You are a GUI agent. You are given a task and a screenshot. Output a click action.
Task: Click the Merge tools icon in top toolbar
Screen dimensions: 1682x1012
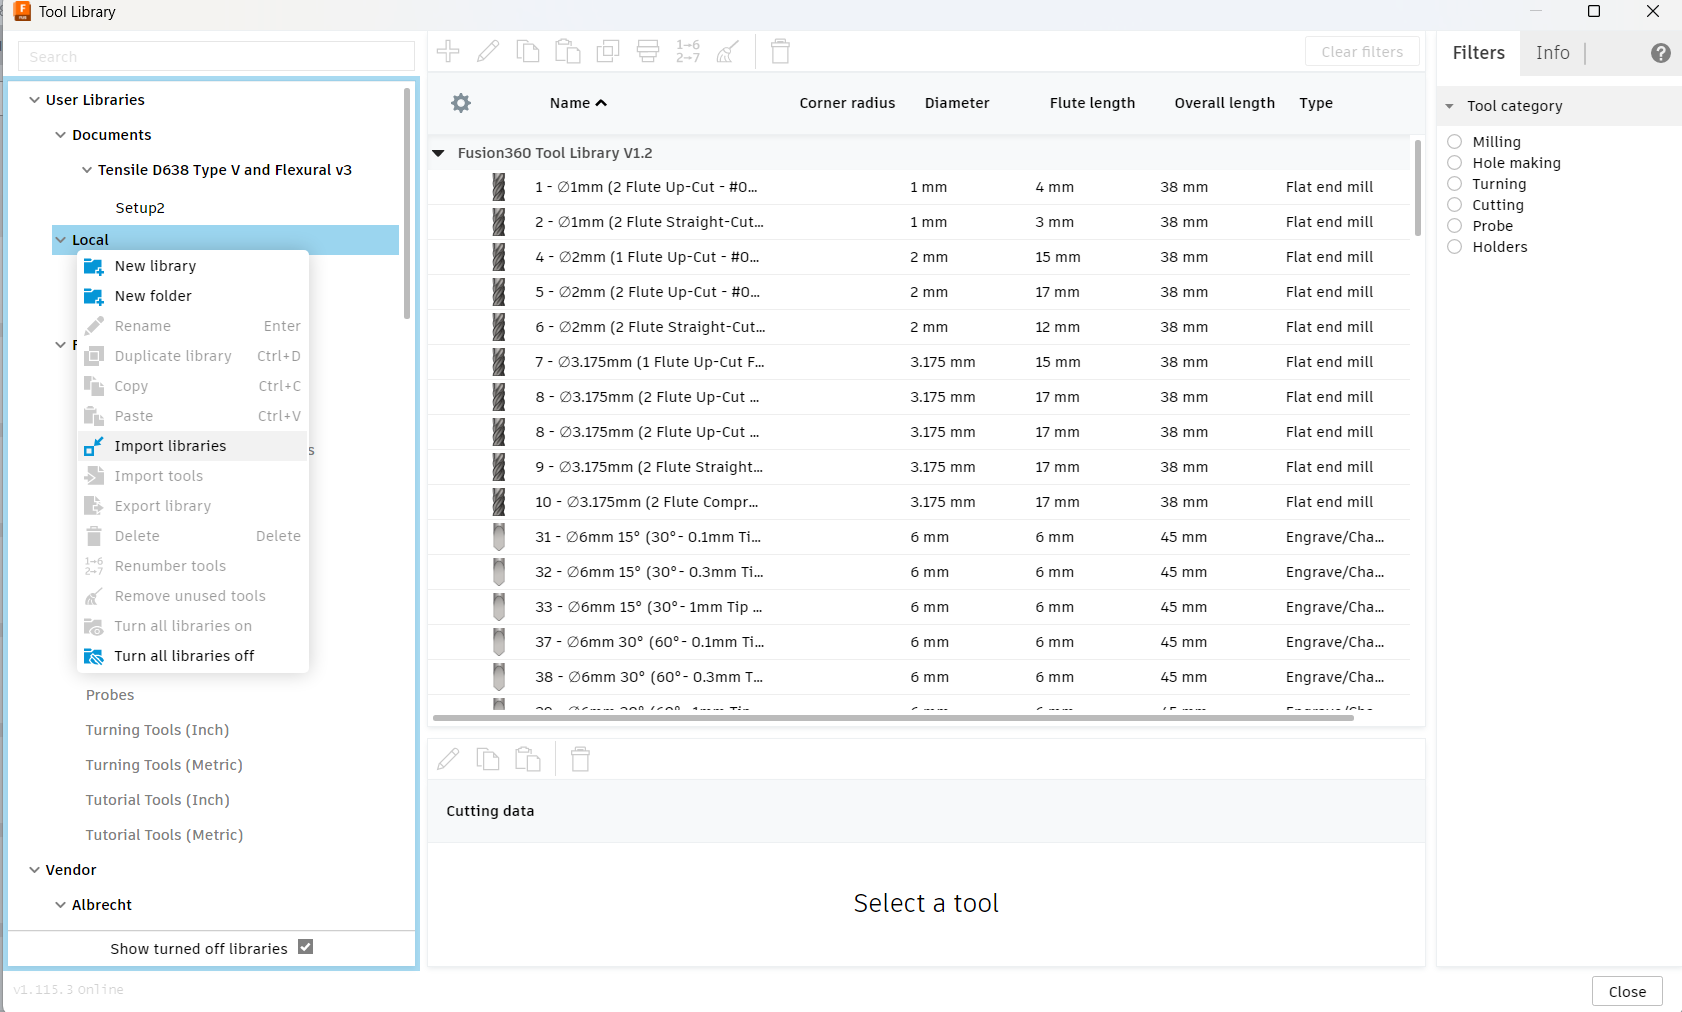pyautogui.click(x=648, y=51)
